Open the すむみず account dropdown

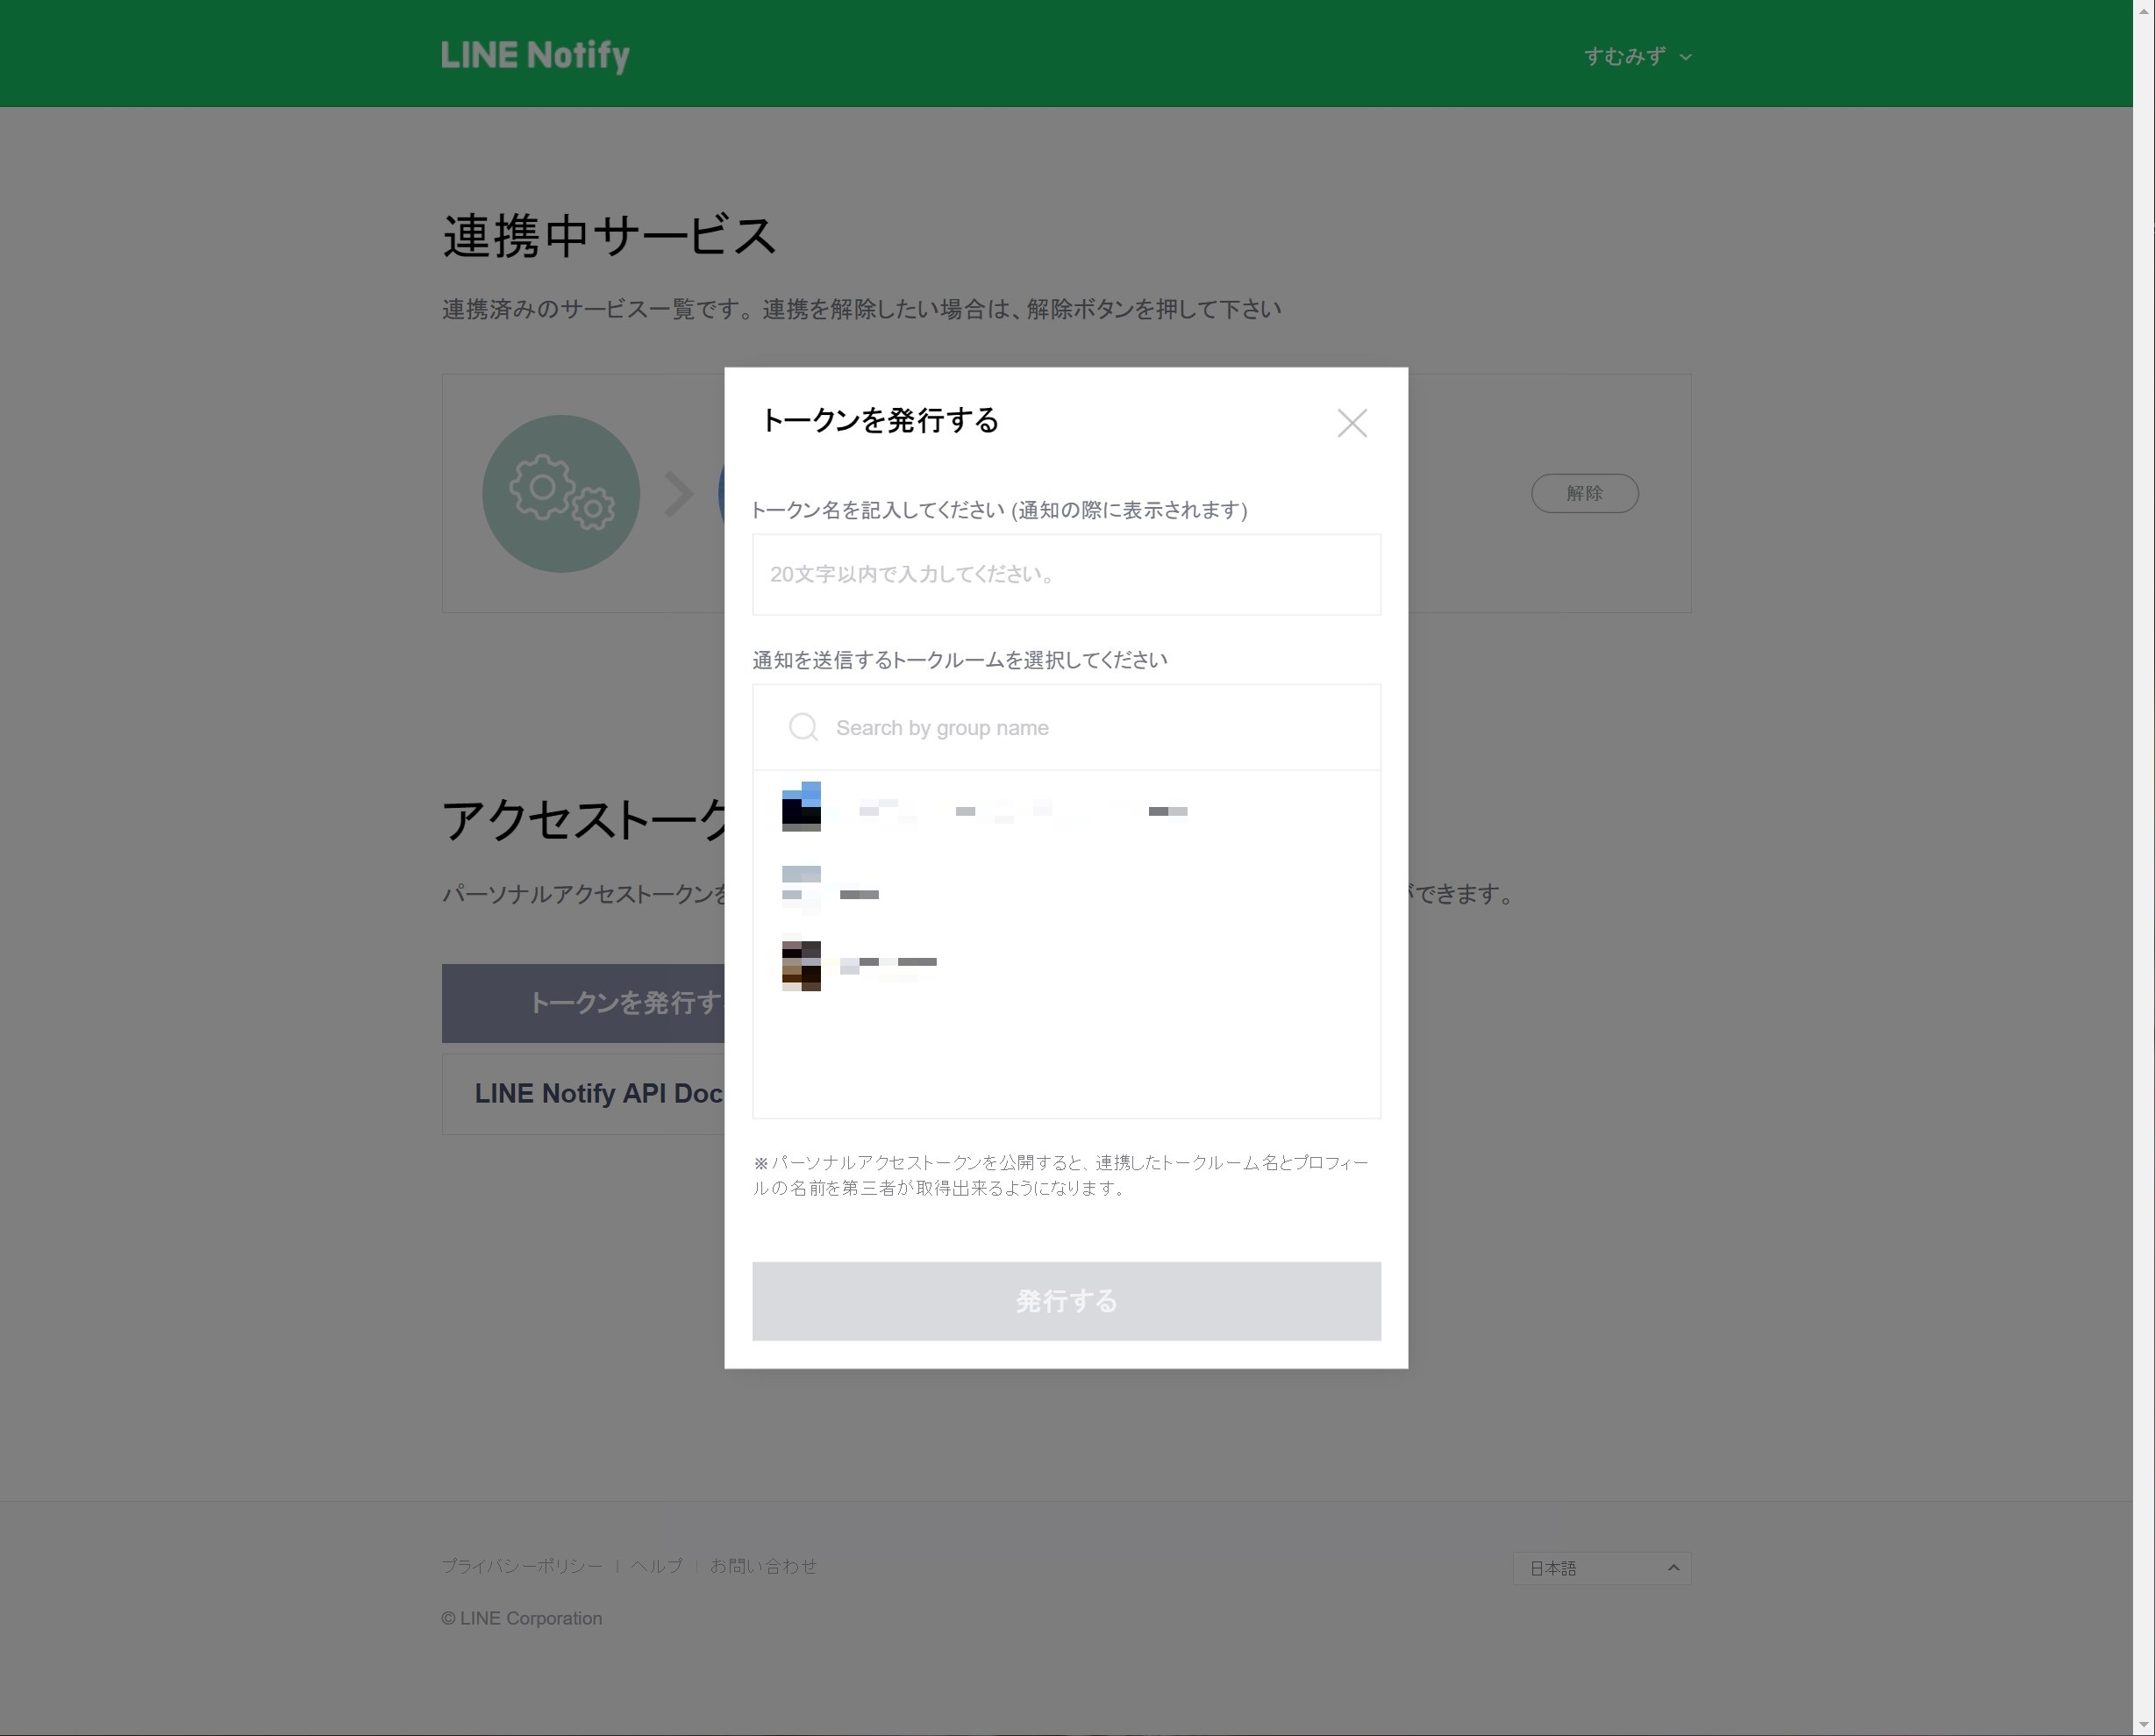1625,56
